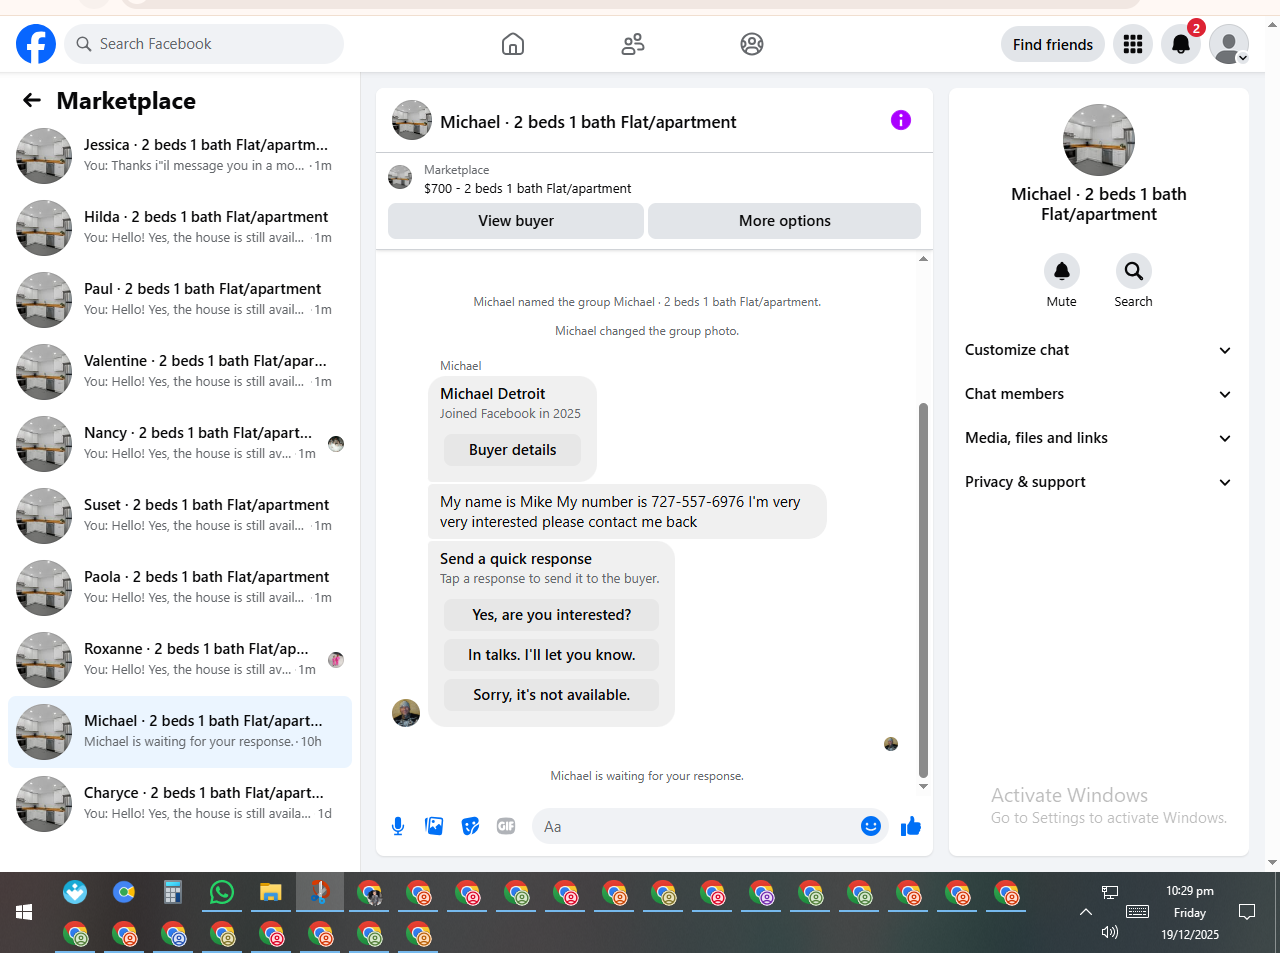
Task: Open Buyer details for Michael Detroit
Action: (x=513, y=450)
